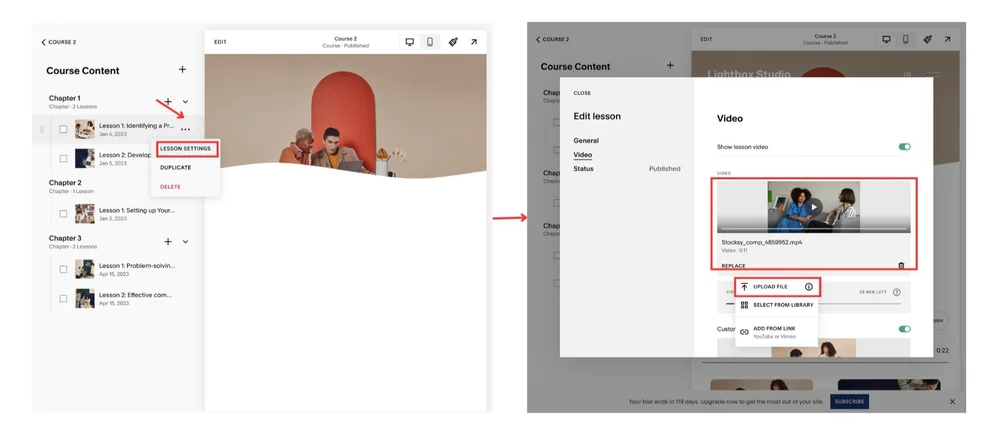This screenshot has width=1000, height=445.
Task: Open thumbnail of Lesson 1: Identifying a Pr...
Action: (85, 129)
